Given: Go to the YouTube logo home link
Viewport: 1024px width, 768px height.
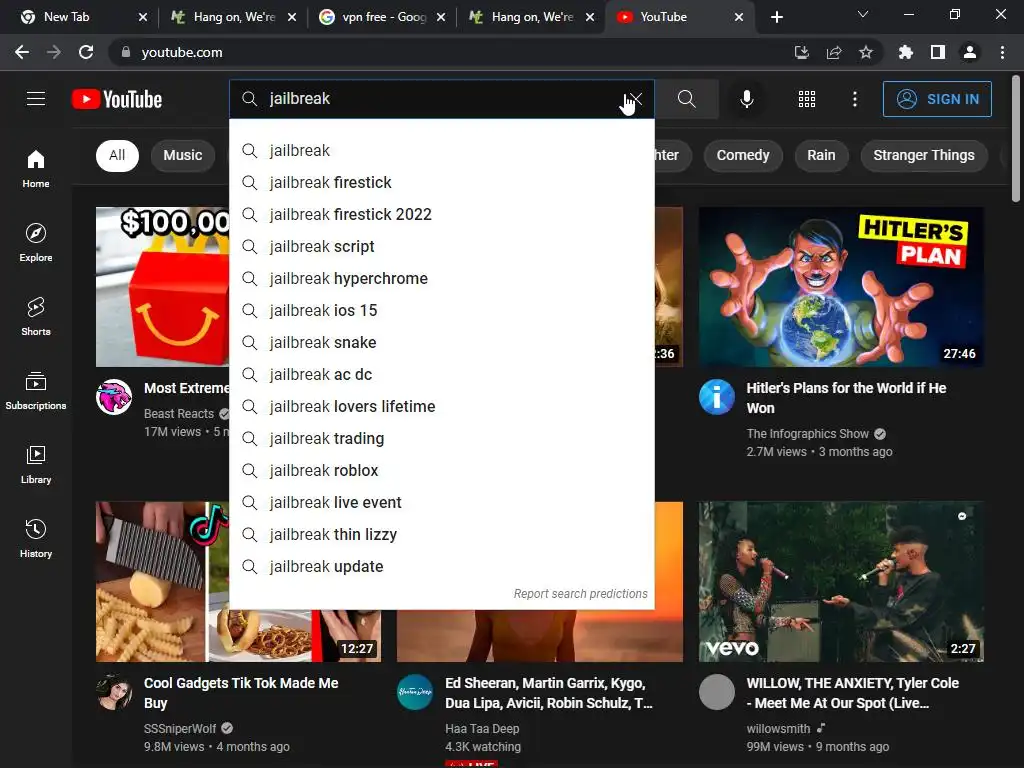Looking at the screenshot, I should 117,99.
